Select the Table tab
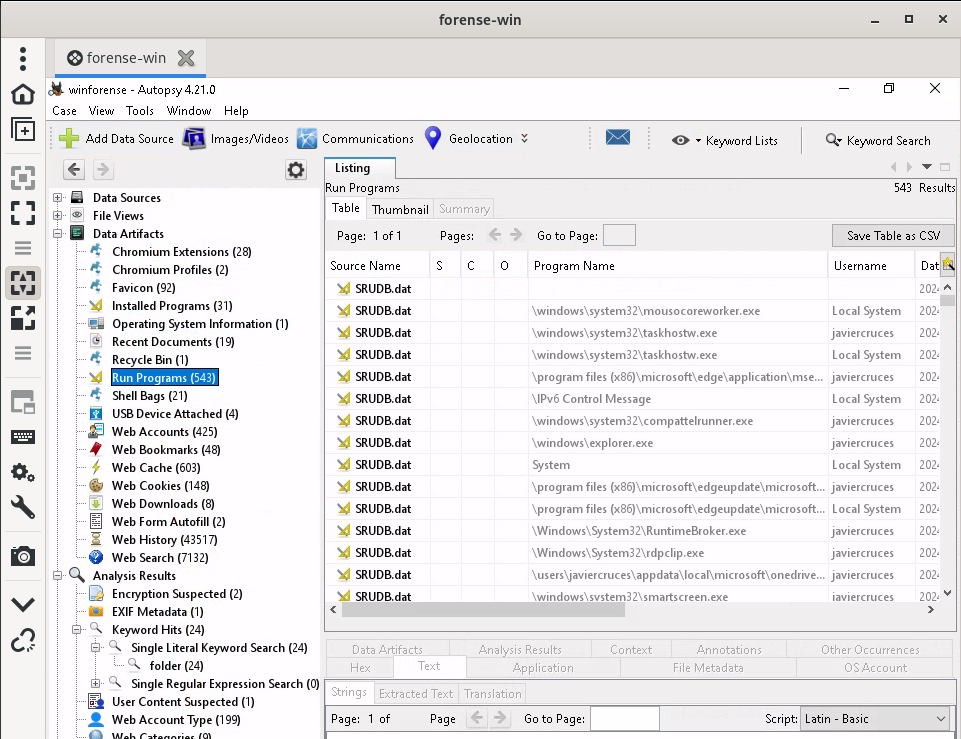The width and height of the screenshot is (961, 739). tap(346, 208)
